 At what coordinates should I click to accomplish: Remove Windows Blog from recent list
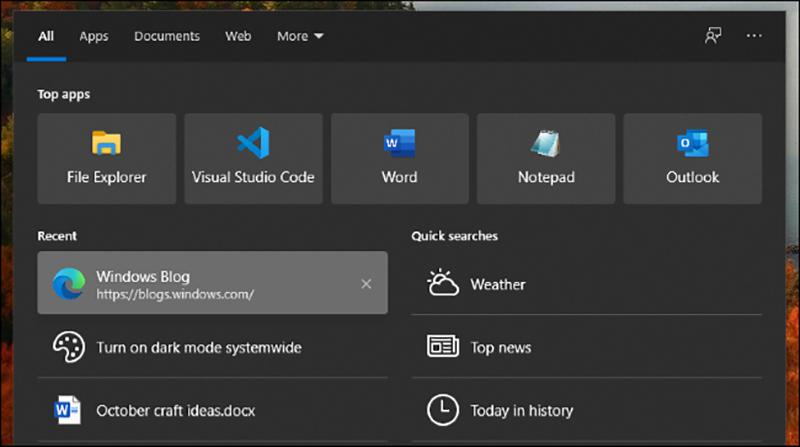click(366, 284)
